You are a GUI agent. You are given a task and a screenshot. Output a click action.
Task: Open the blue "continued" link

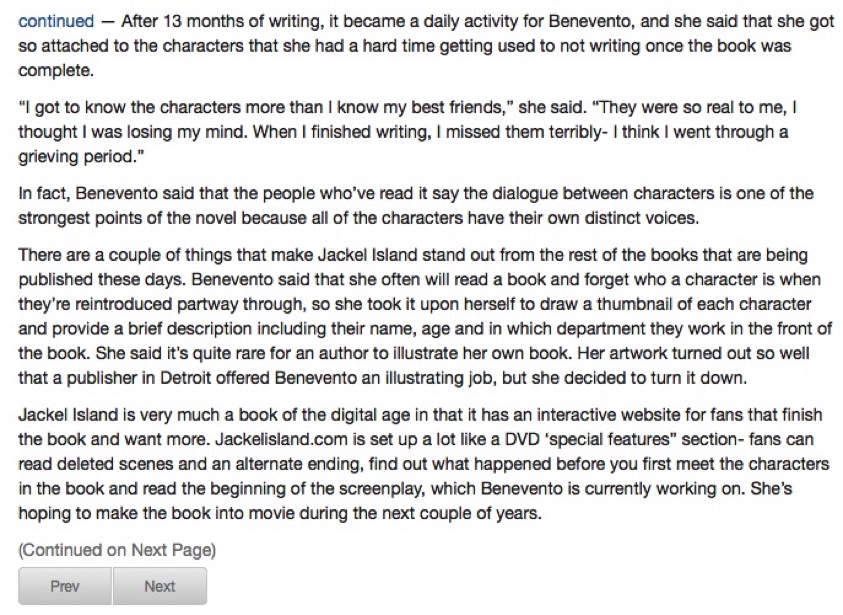click(x=56, y=22)
